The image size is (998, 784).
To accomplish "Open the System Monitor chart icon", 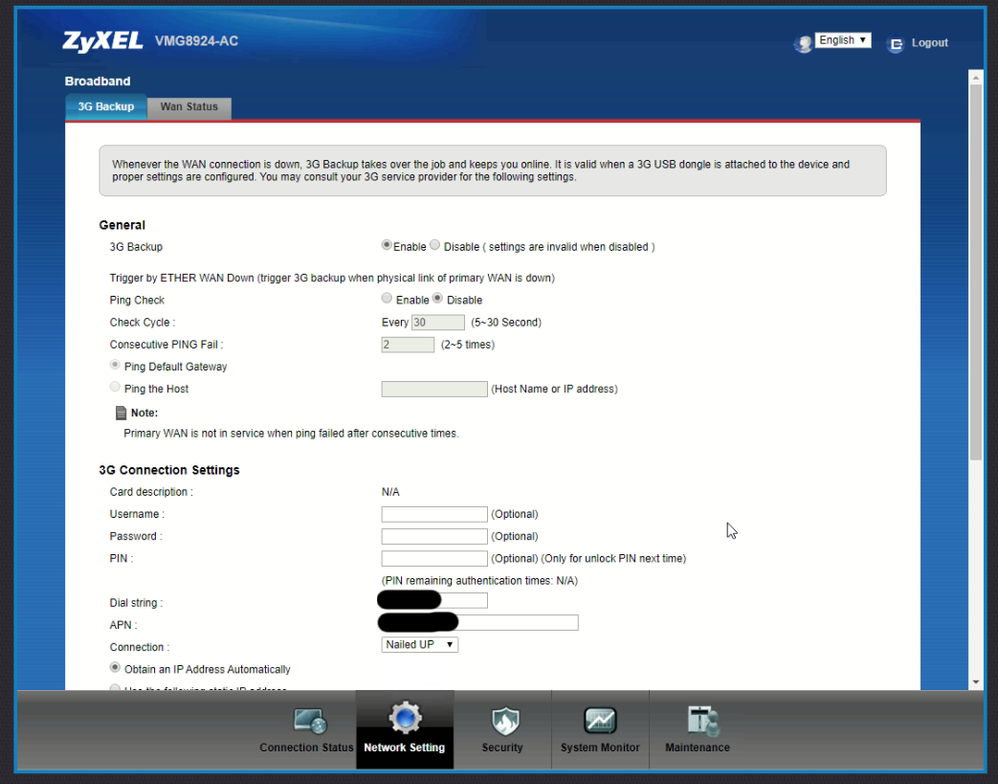I will [x=600, y=720].
